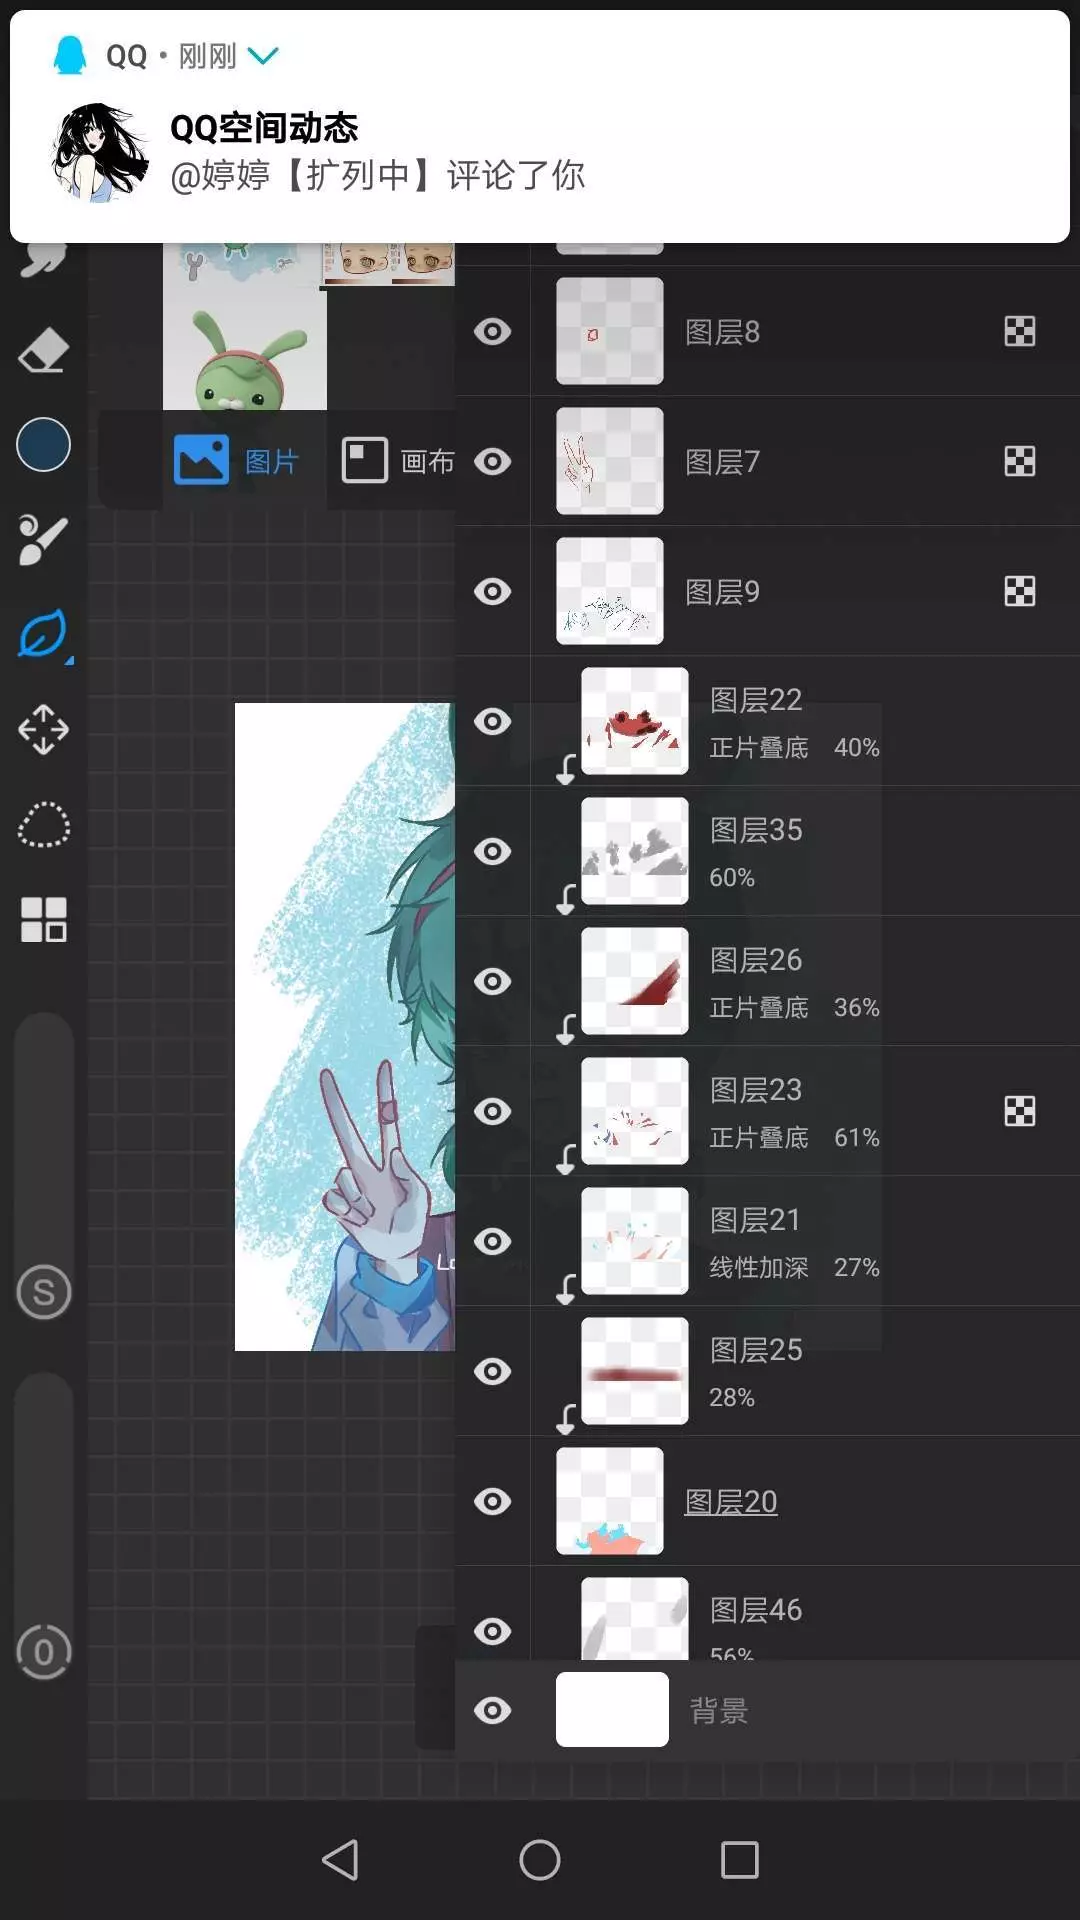The height and width of the screenshot is (1920, 1080).
Task: Select the 图层25 layer thumbnail
Action: coord(634,1371)
